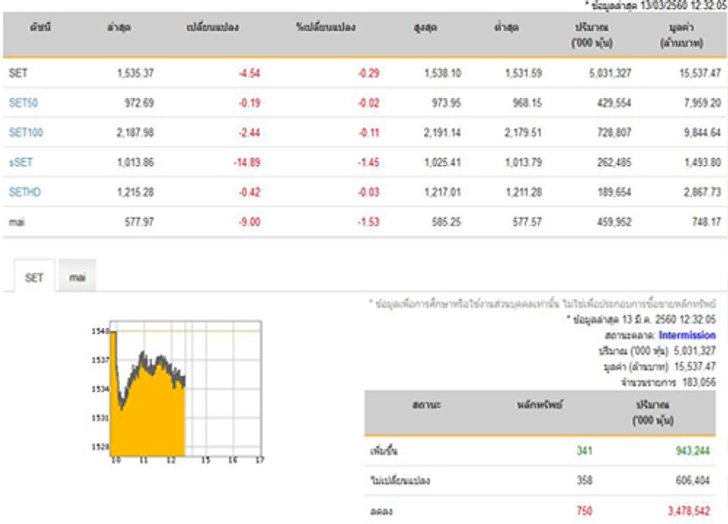Click SET high value 1,538.10

(442, 73)
